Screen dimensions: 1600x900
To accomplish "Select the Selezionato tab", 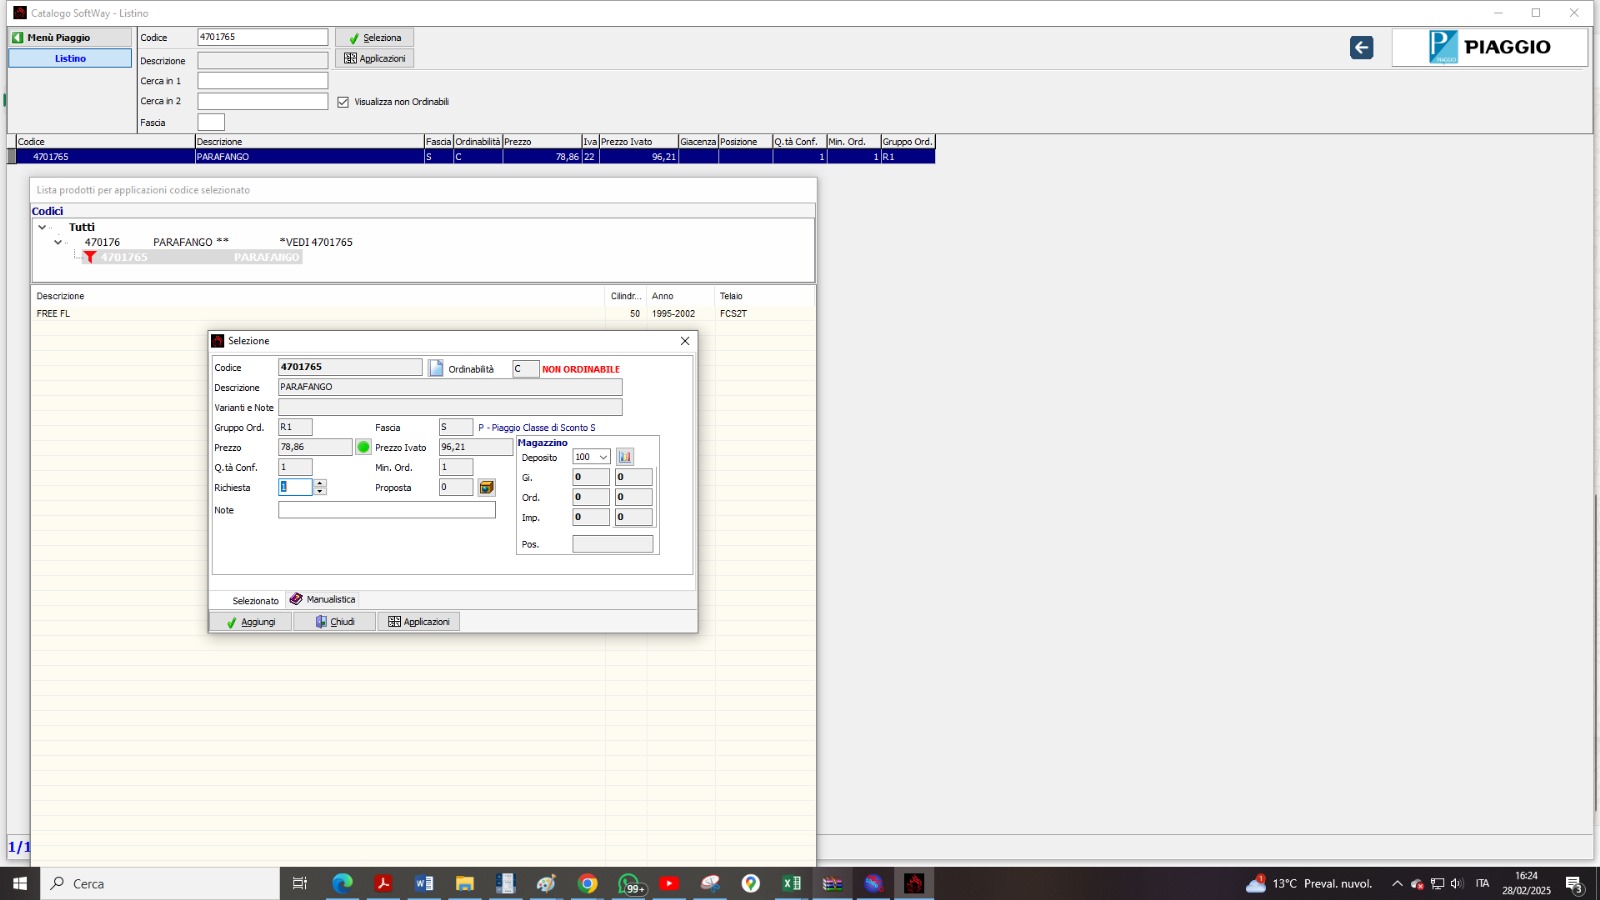I will [255, 600].
